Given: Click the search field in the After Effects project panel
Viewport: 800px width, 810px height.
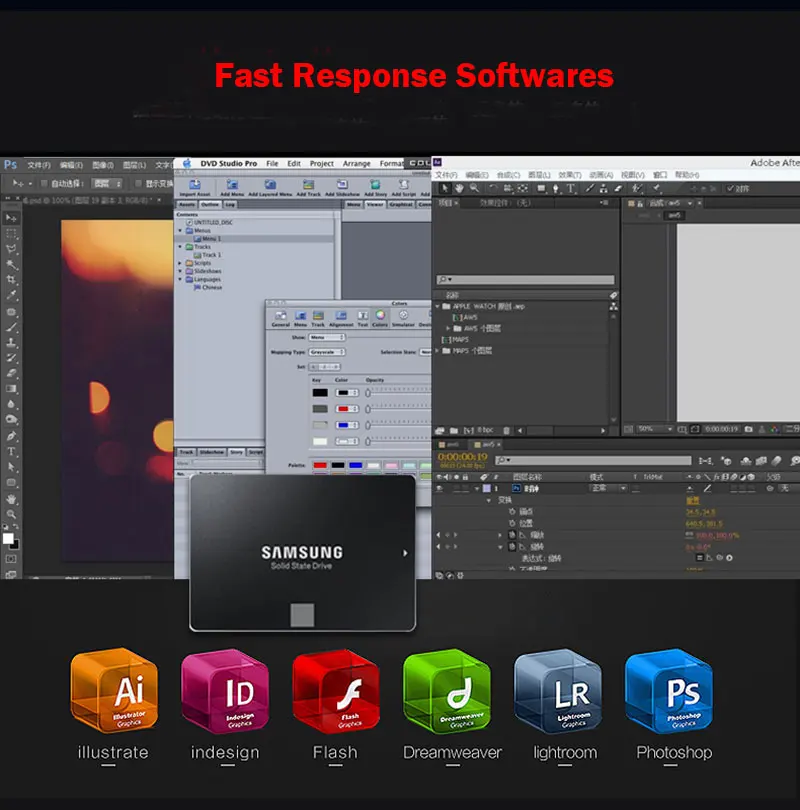Looking at the screenshot, I should click(x=525, y=279).
